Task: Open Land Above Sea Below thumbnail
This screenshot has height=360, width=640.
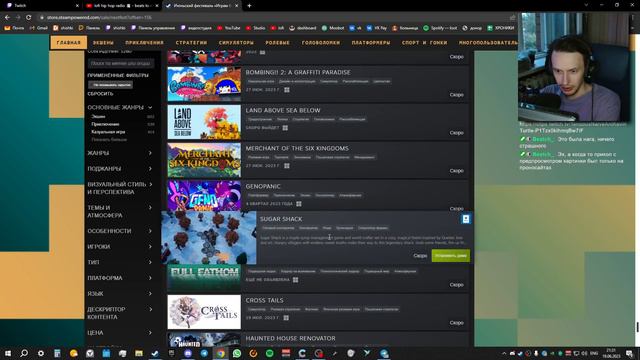Action: tap(204, 122)
